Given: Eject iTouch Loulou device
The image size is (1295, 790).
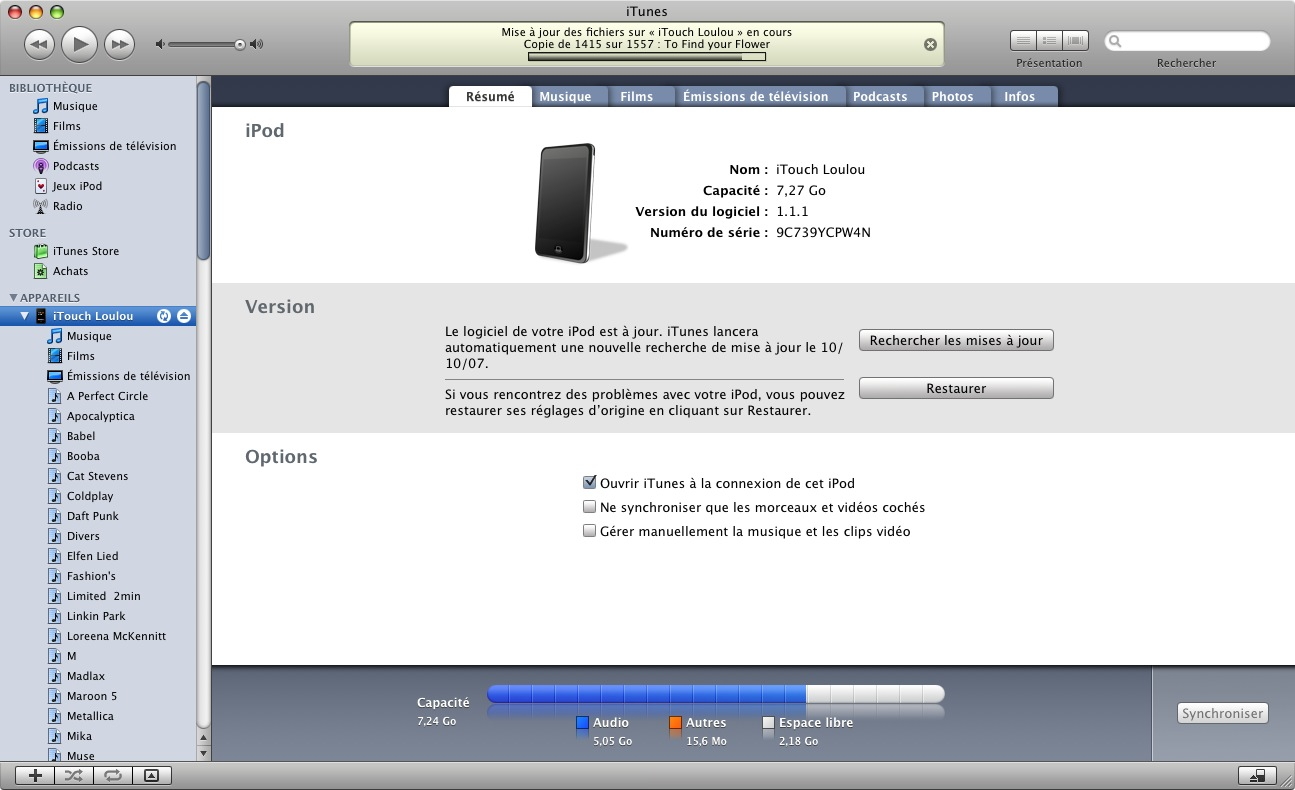Looking at the screenshot, I should click(183, 316).
